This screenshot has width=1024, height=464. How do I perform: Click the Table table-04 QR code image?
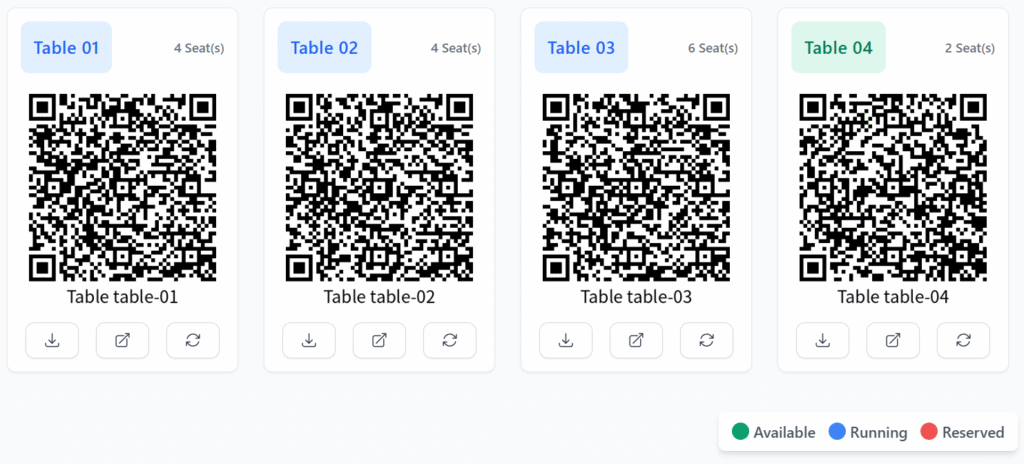(893, 188)
